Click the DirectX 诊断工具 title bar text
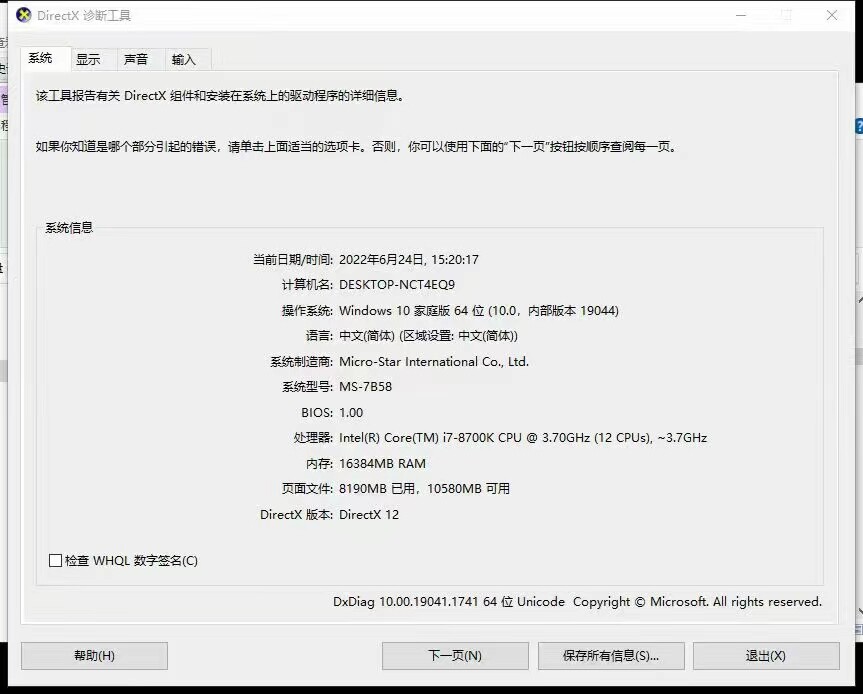This screenshot has width=863, height=694. (x=84, y=16)
